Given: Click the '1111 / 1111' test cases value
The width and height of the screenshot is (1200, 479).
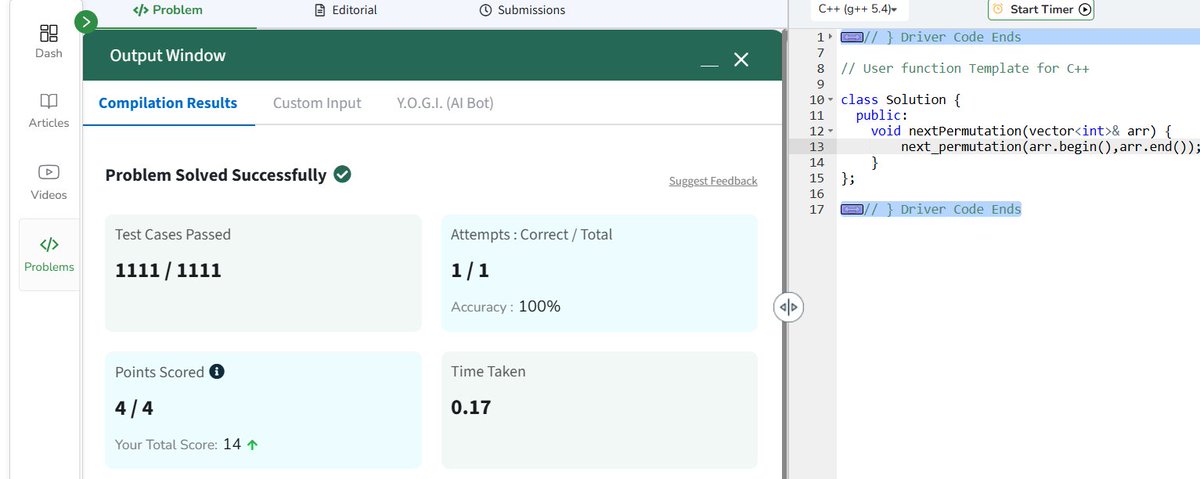Looking at the screenshot, I should click(x=169, y=270).
